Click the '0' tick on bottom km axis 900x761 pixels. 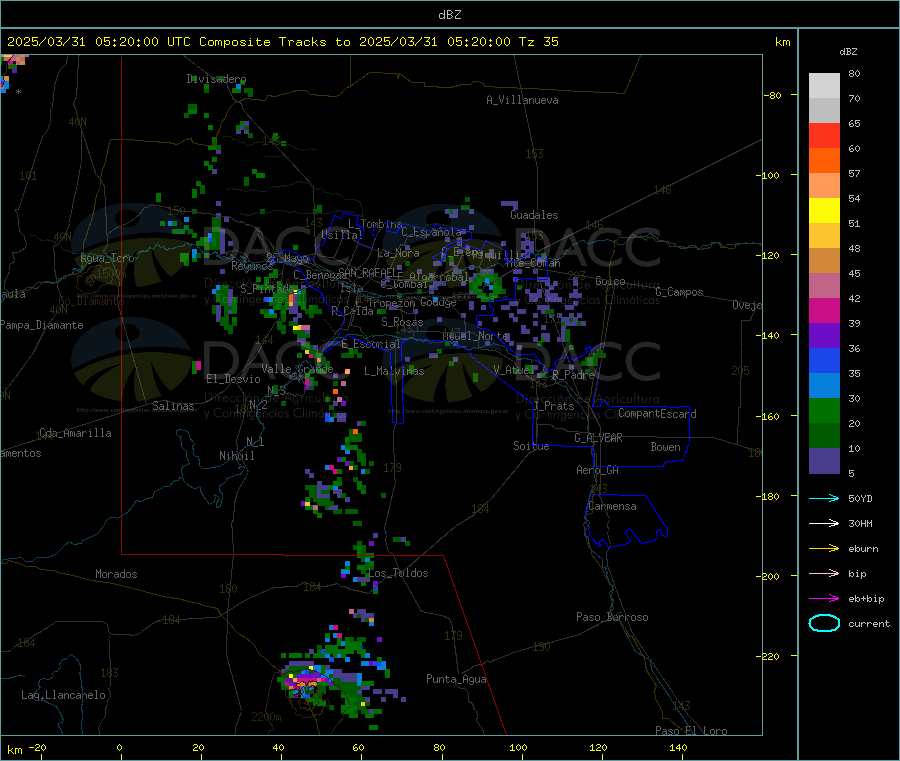point(119,747)
